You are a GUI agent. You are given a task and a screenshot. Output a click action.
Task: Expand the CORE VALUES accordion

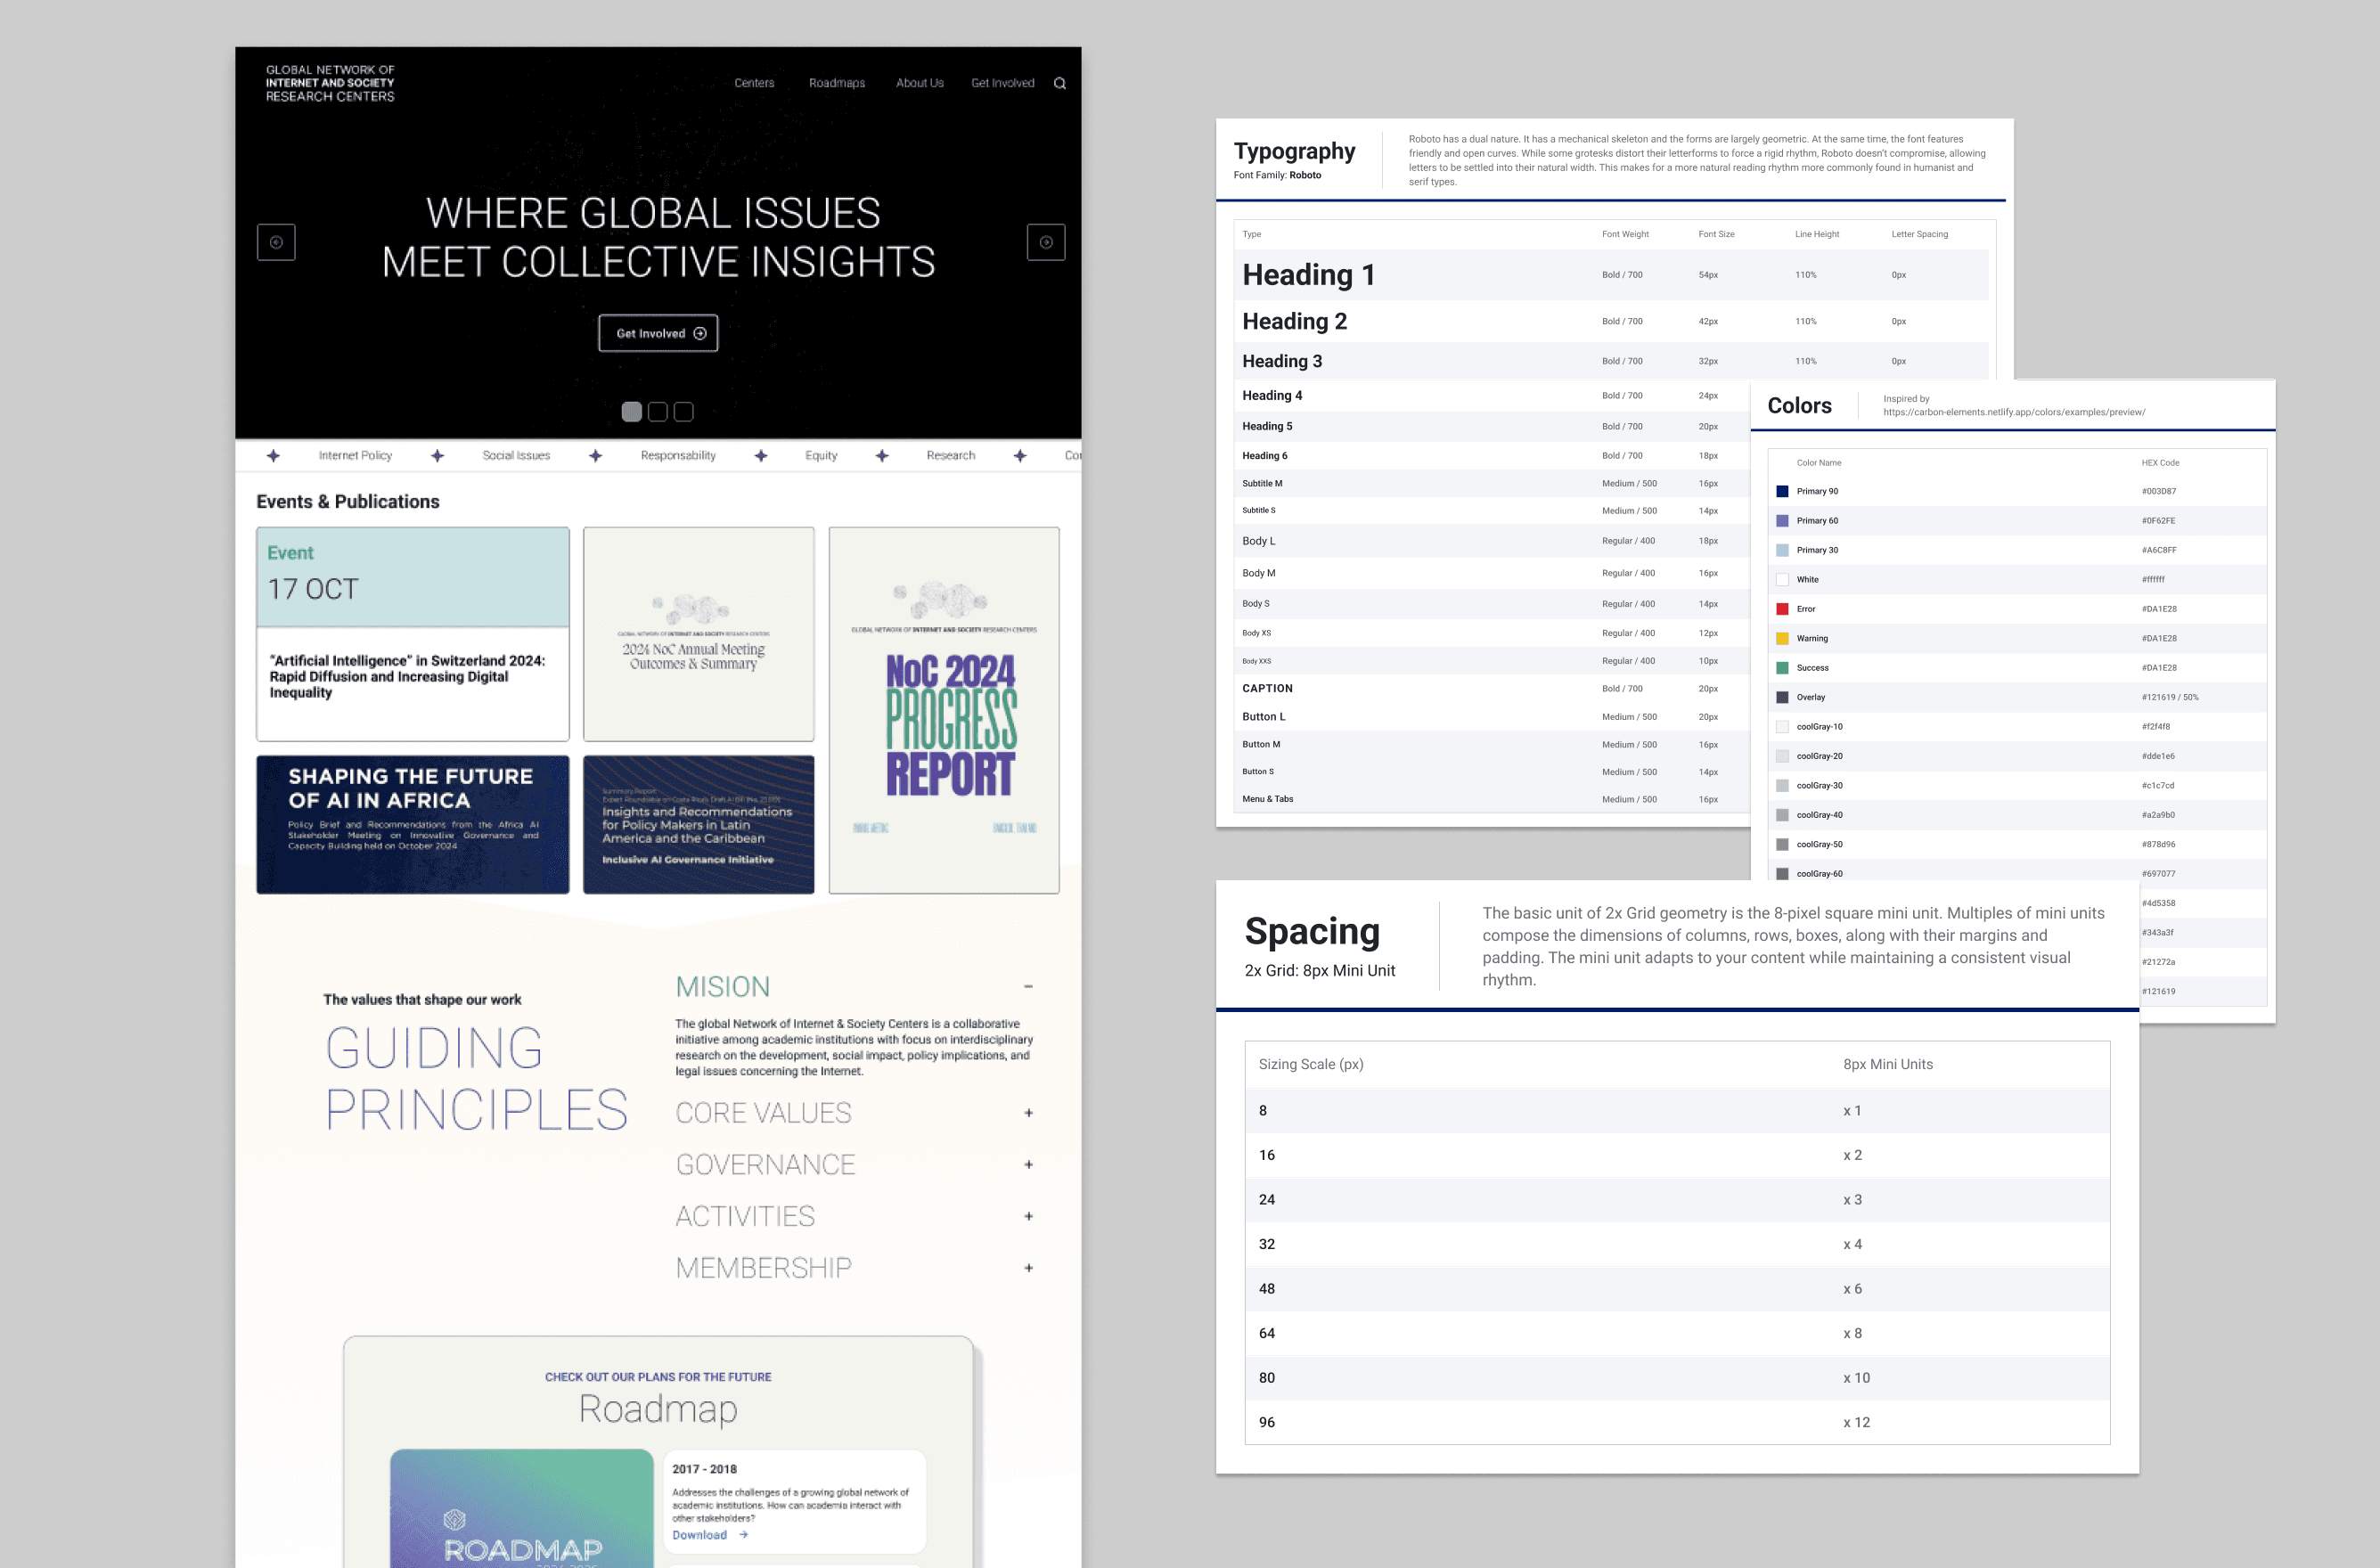coord(1028,1113)
